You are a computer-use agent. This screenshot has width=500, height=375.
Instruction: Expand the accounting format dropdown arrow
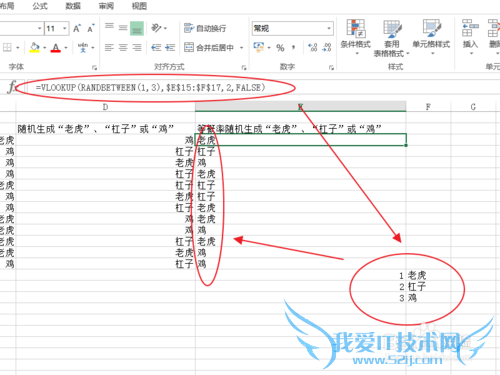(x=269, y=48)
